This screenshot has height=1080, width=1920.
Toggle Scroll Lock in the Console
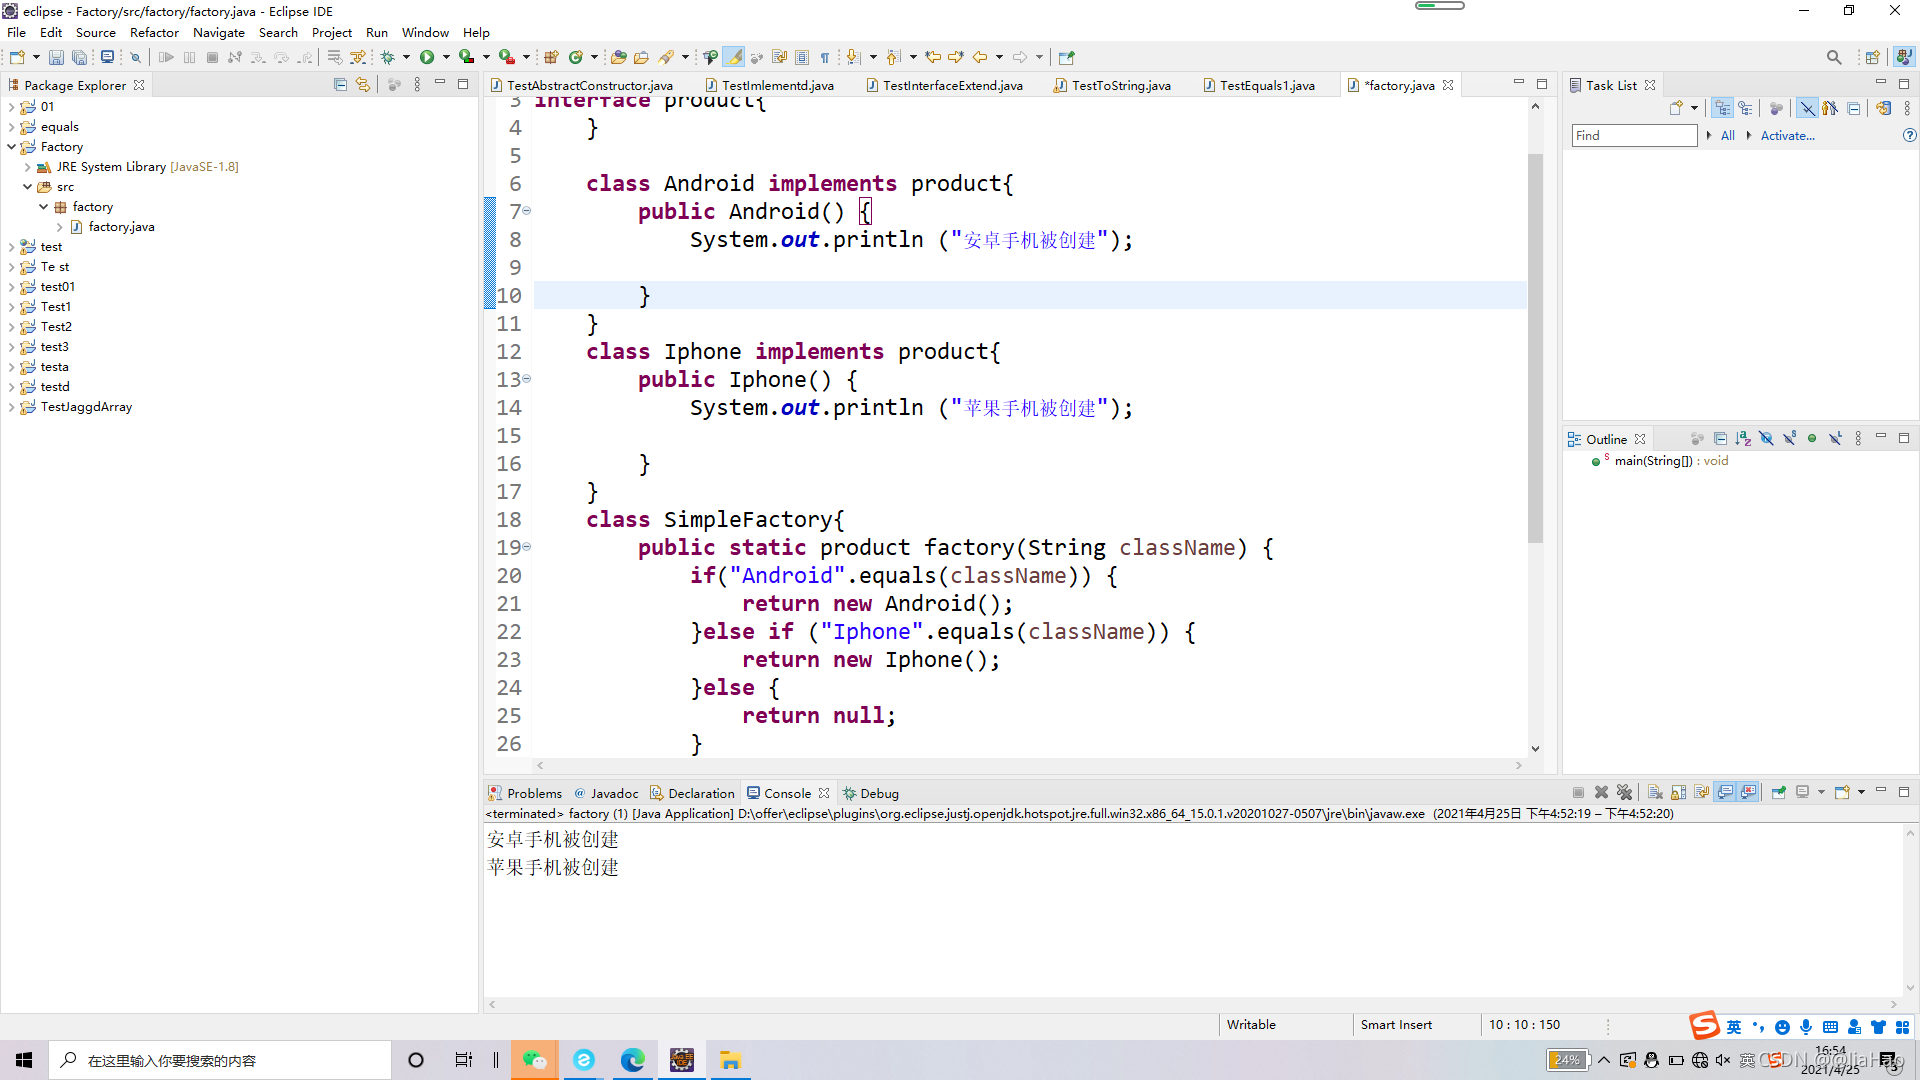coord(1678,792)
